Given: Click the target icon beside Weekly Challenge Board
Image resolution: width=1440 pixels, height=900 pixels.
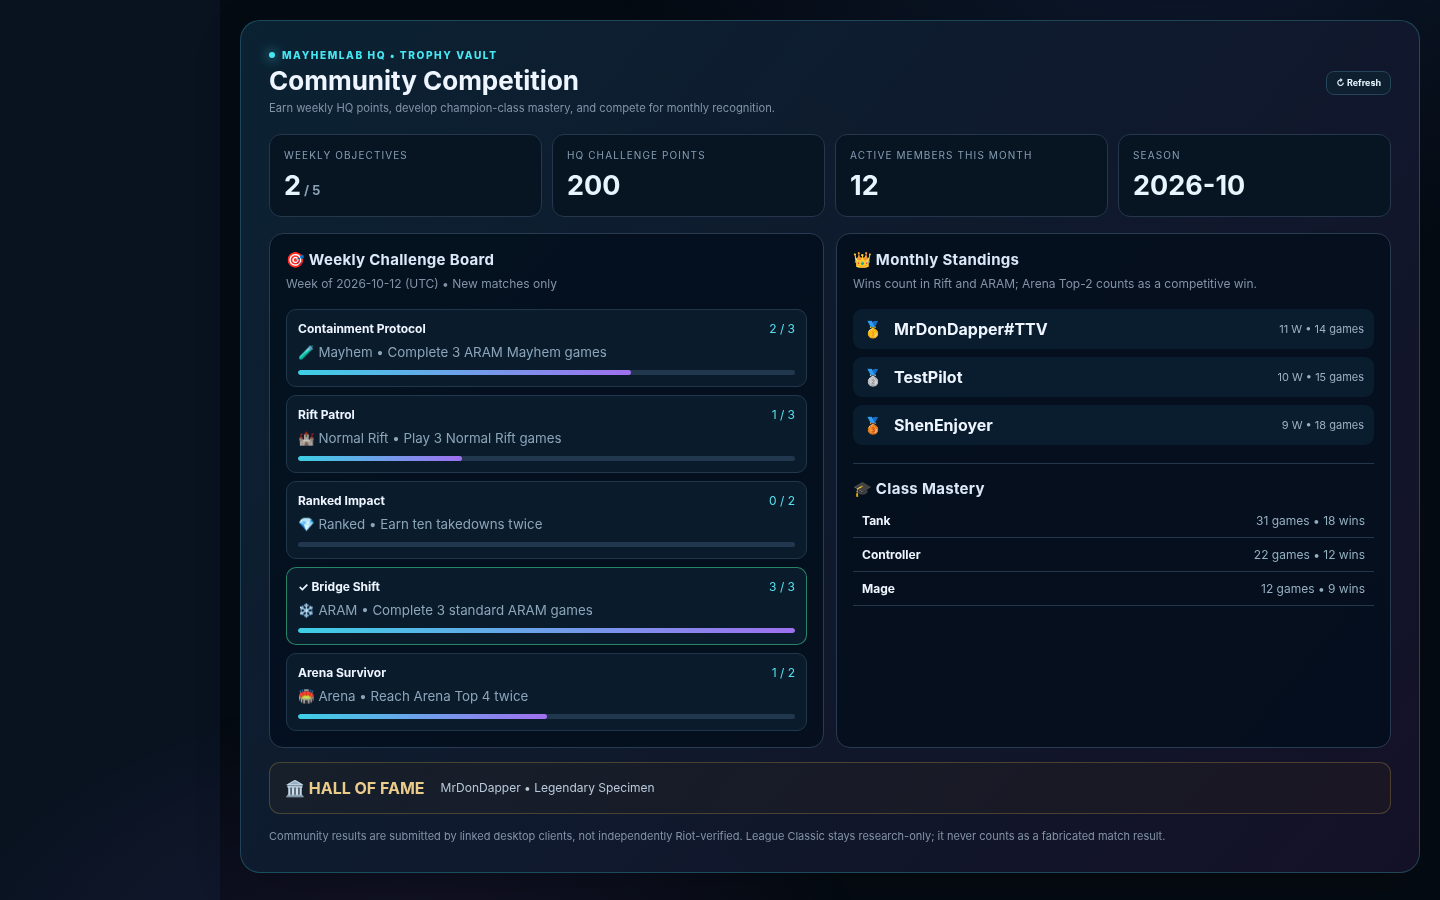Looking at the screenshot, I should [x=295, y=260].
